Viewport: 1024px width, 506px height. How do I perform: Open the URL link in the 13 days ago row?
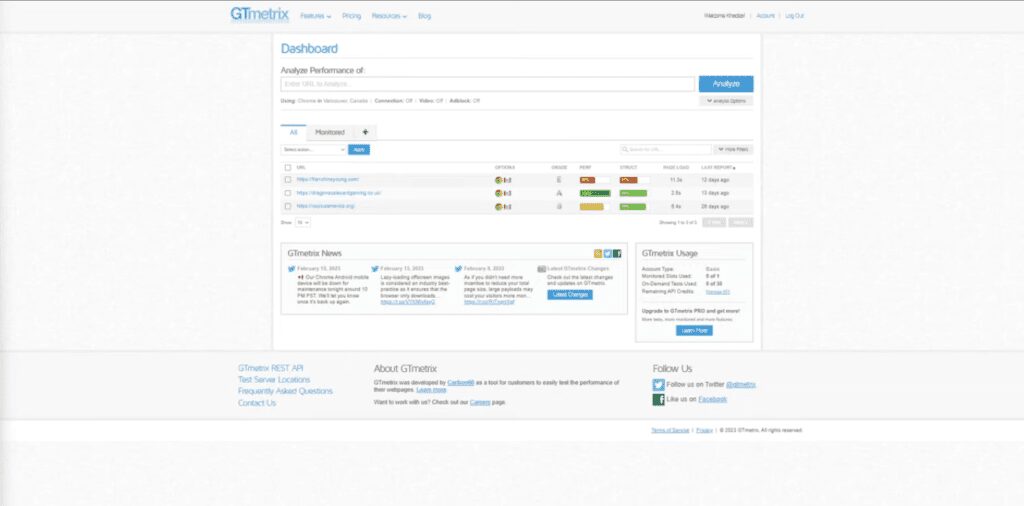pyautogui.click(x=338, y=193)
